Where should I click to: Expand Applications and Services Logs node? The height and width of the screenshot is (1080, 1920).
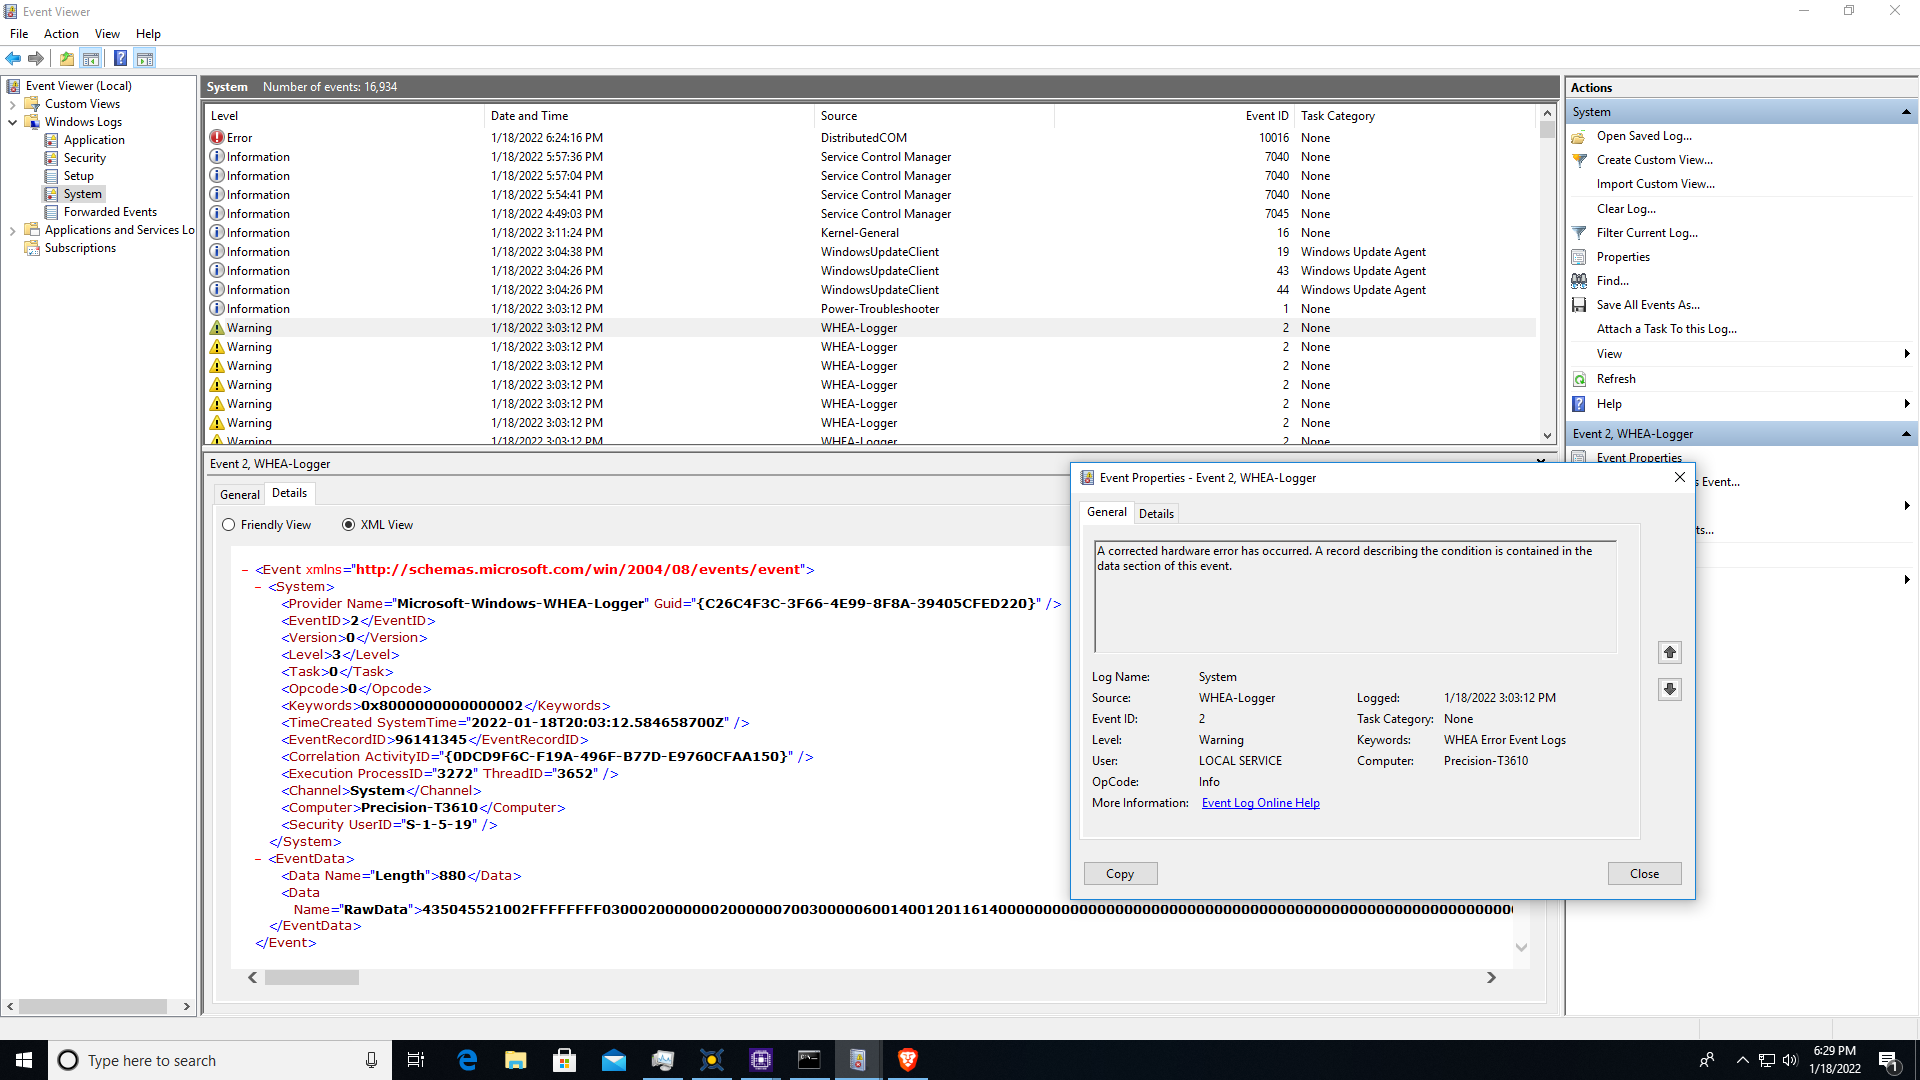(x=12, y=230)
